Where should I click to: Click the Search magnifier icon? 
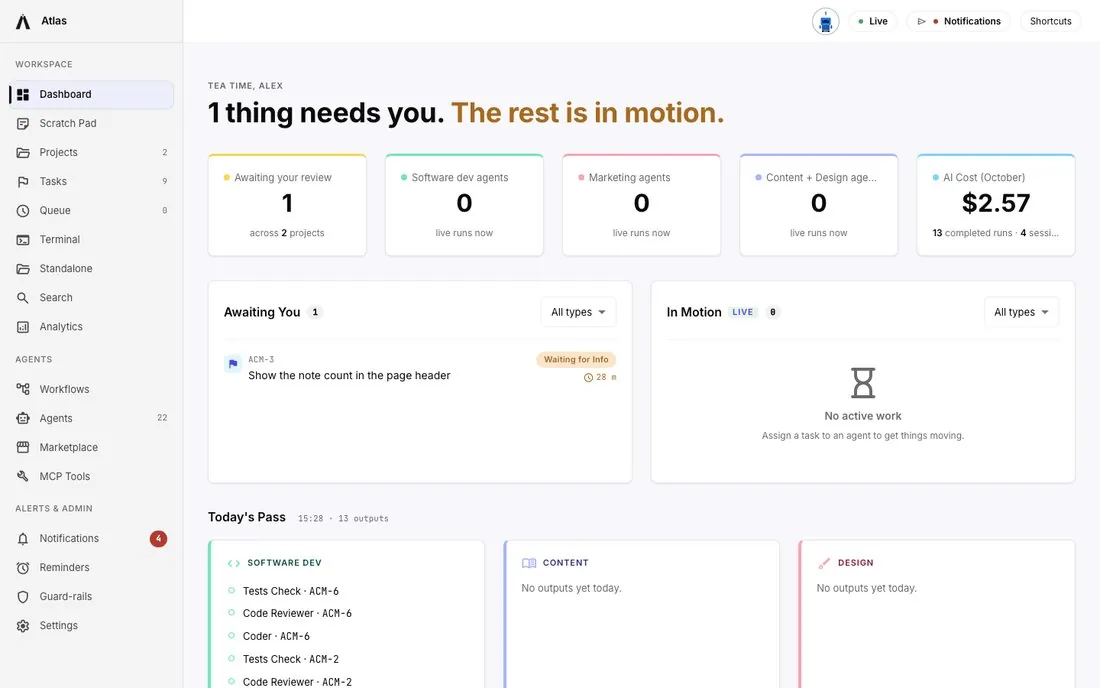coord(23,298)
